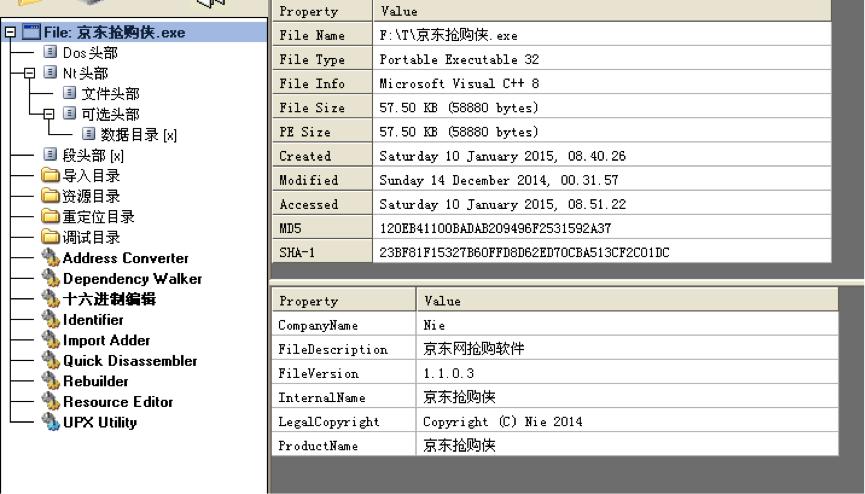Viewport: 865px width, 494px height.
Task: Click the Dependency Walker tool icon
Action: (50, 279)
